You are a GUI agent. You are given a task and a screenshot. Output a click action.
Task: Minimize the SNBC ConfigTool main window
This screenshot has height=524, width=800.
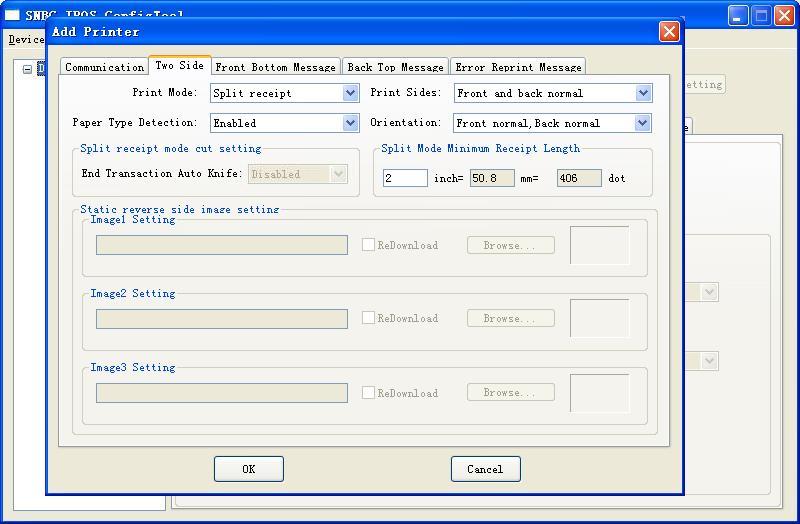[738, 15]
